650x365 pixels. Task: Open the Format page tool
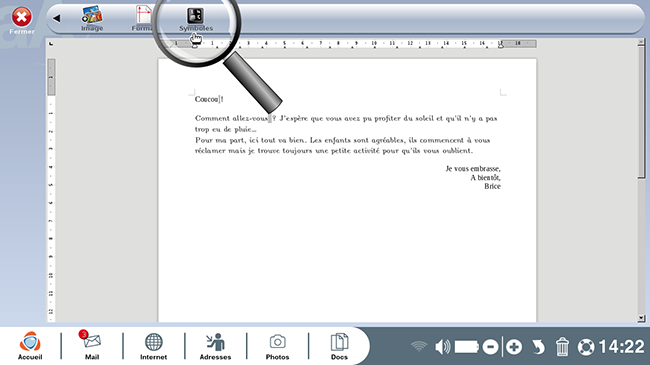(x=143, y=18)
